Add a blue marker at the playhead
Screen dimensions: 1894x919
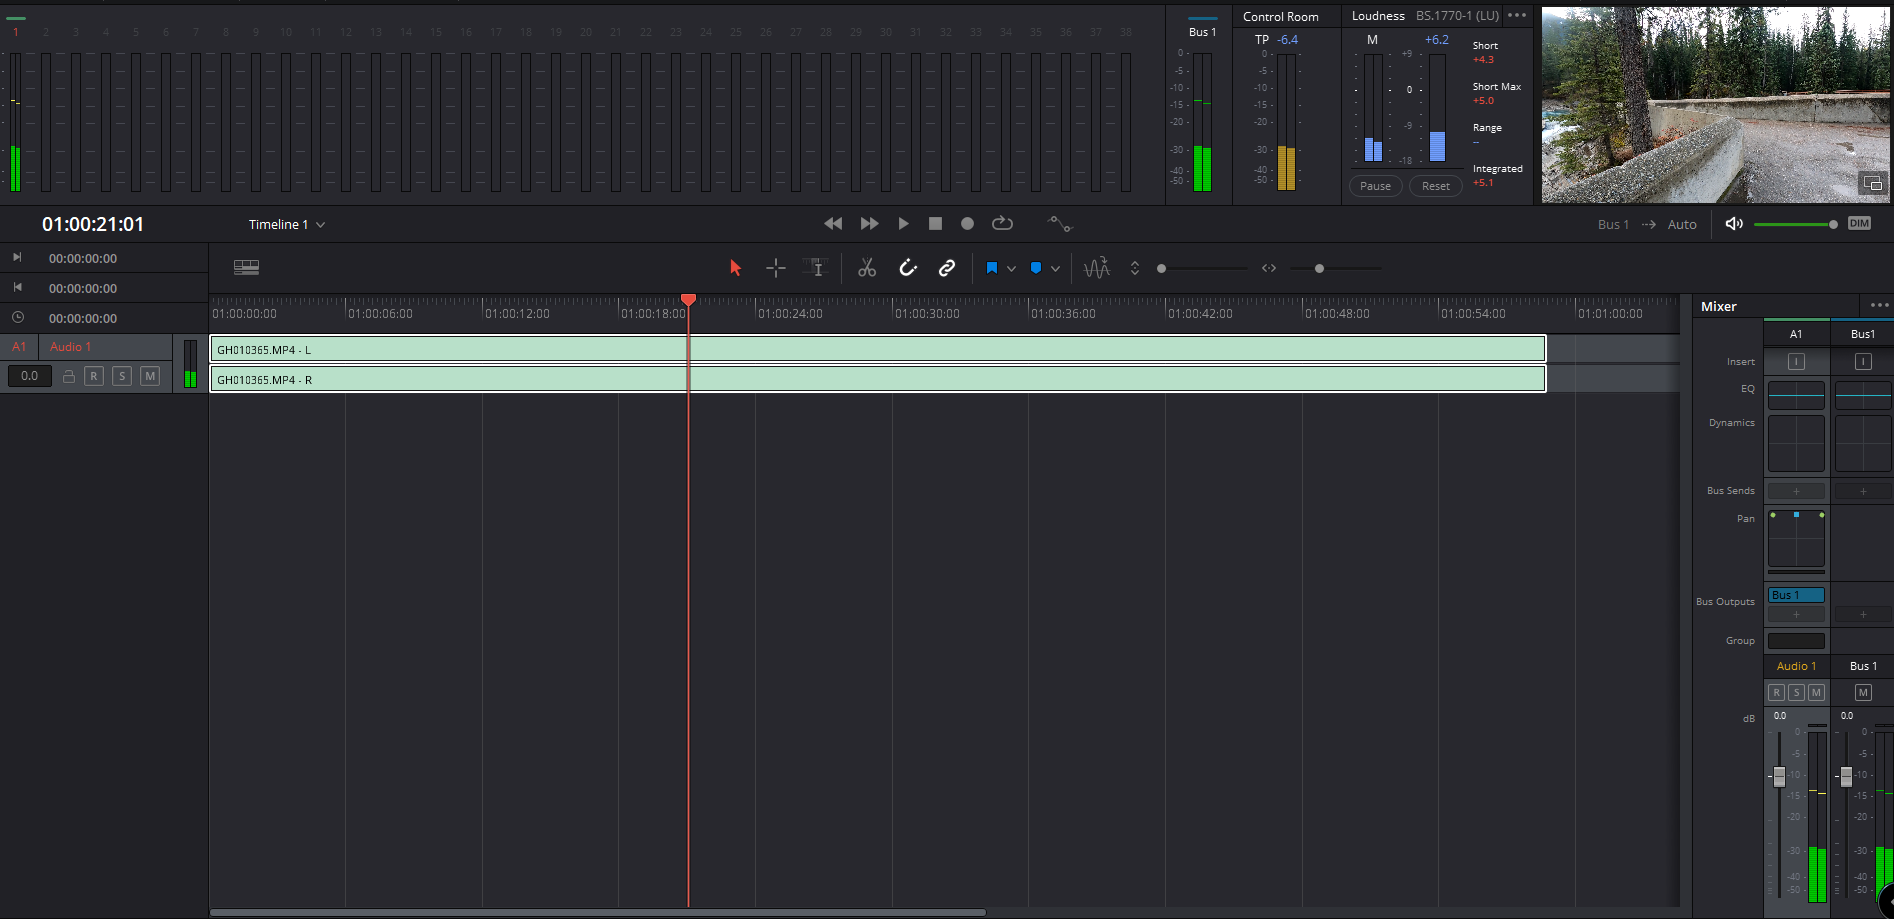1036,268
